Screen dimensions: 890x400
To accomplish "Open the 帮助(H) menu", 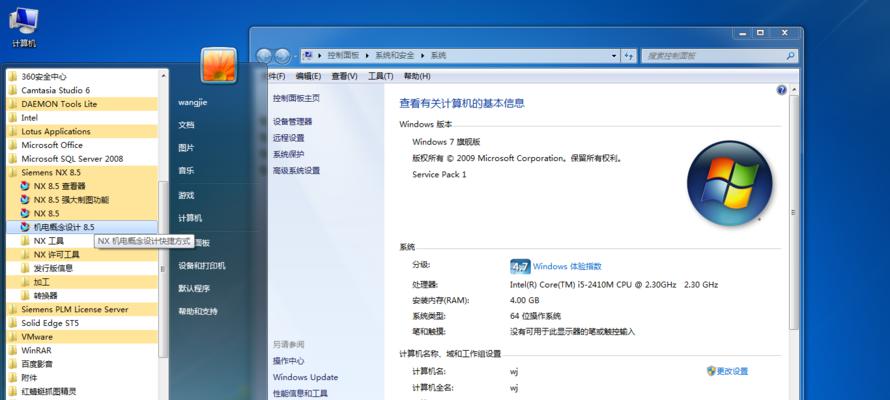I will [417, 76].
